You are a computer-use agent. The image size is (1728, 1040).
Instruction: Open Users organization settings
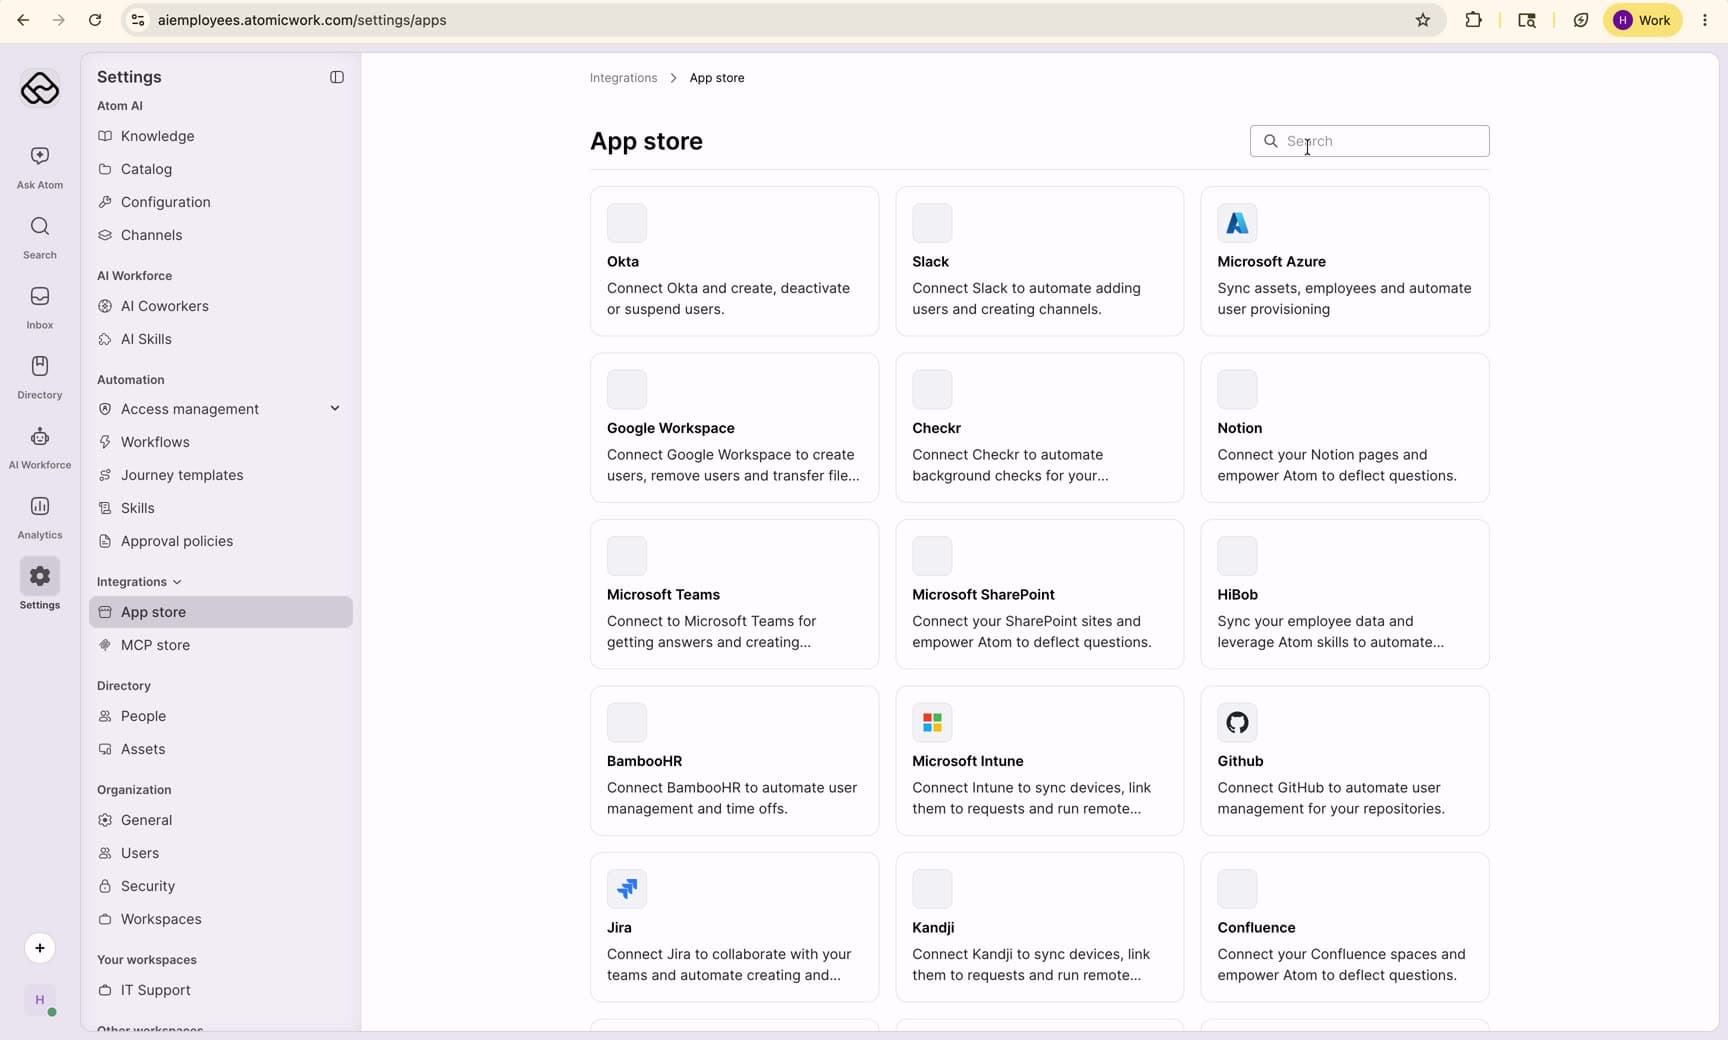tap(220, 853)
